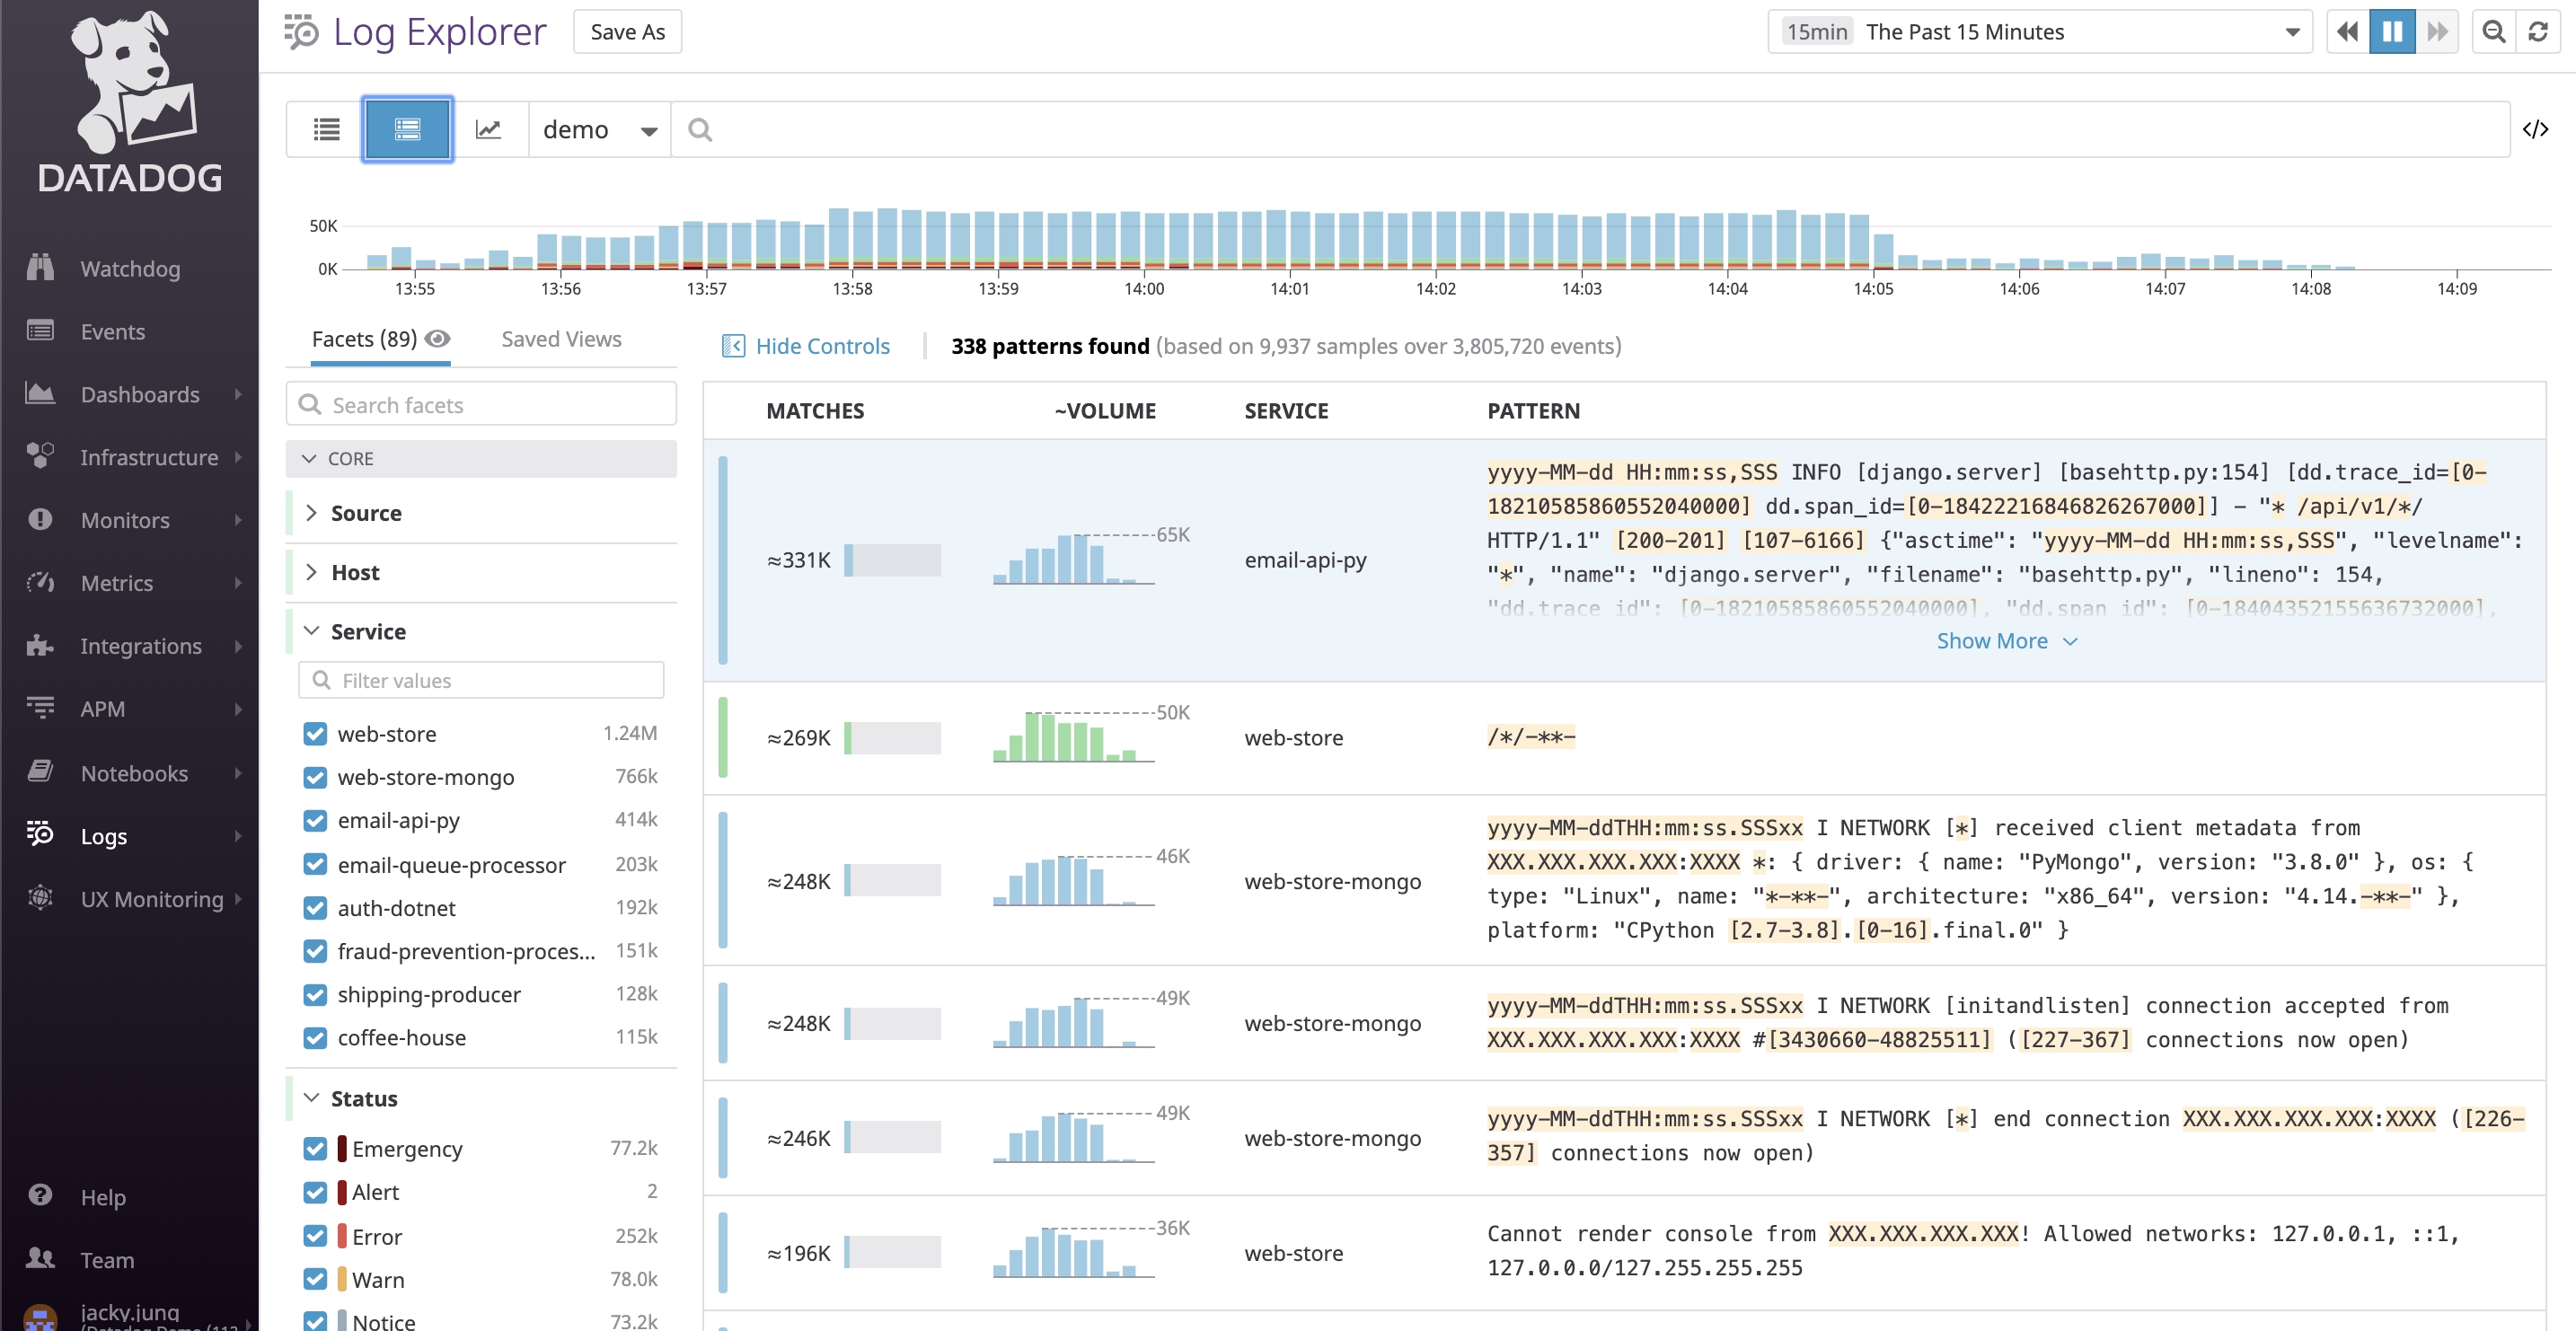Click the 14:00 mark on timeline
The image size is (2576, 1331).
click(1144, 288)
